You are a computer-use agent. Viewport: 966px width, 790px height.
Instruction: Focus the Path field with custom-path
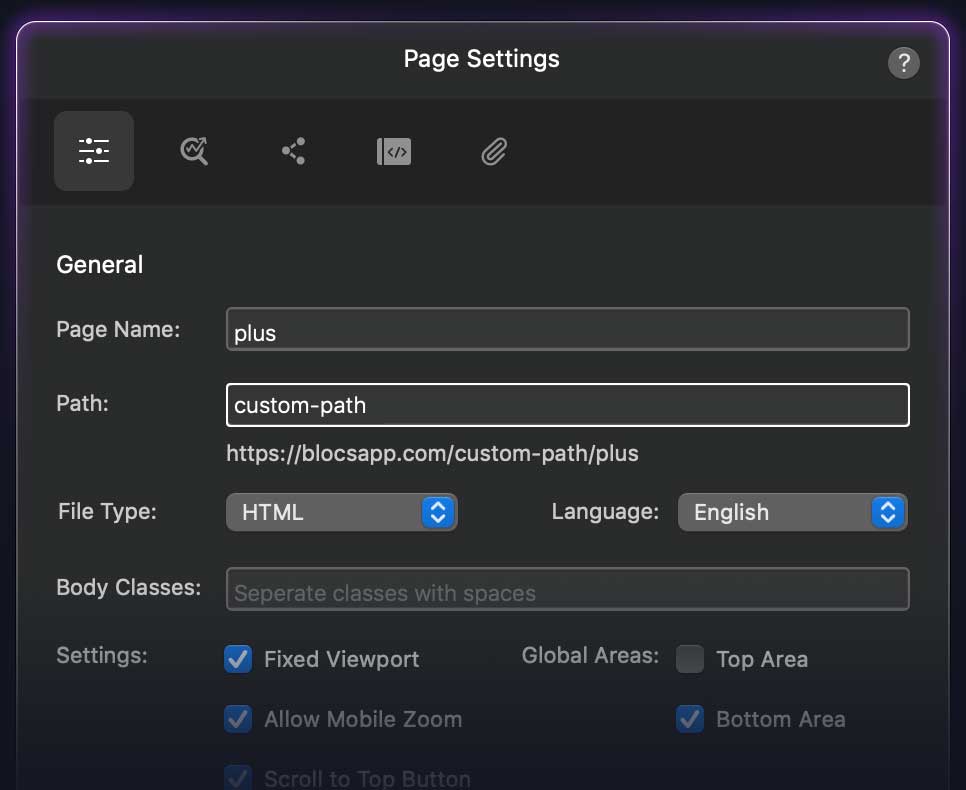tap(567, 405)
